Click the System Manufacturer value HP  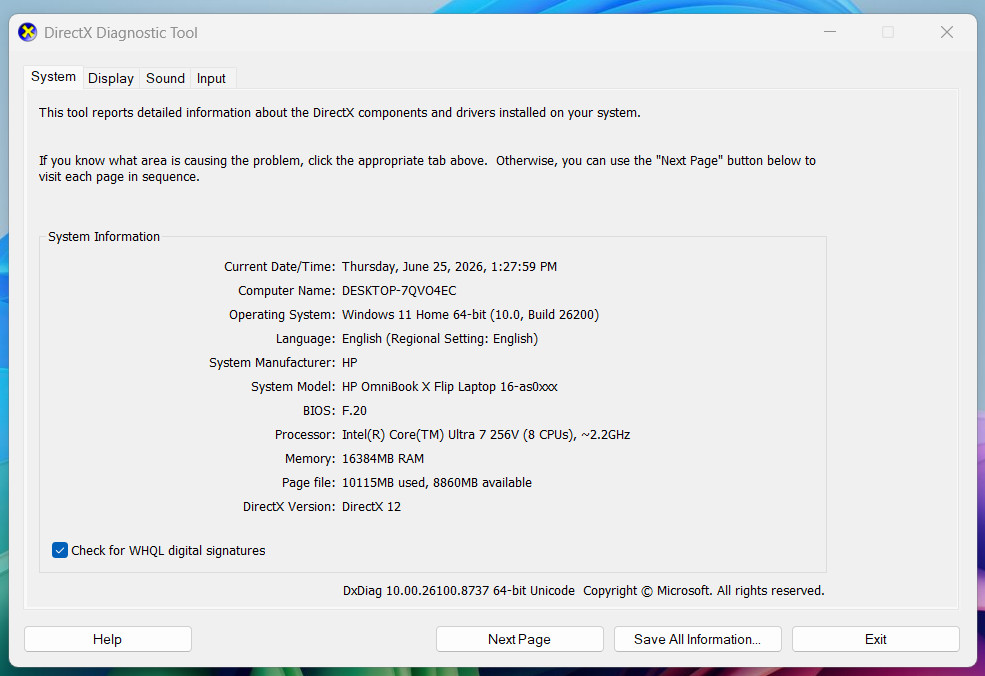pos(349,363)
